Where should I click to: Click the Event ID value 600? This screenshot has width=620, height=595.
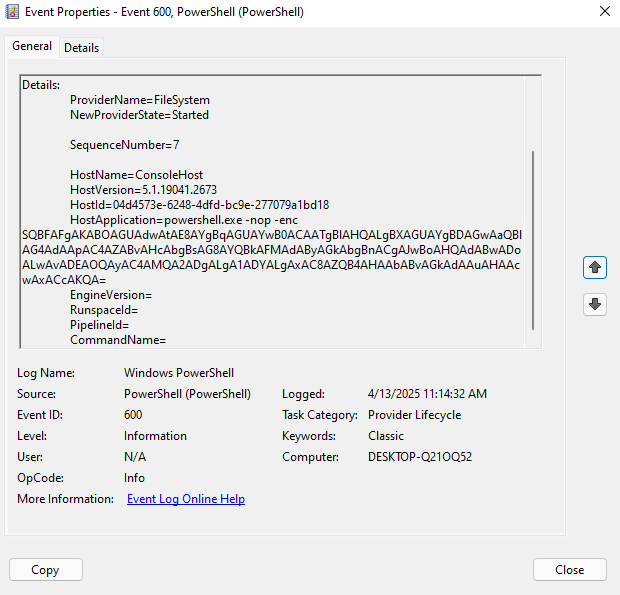pos(133,415)
